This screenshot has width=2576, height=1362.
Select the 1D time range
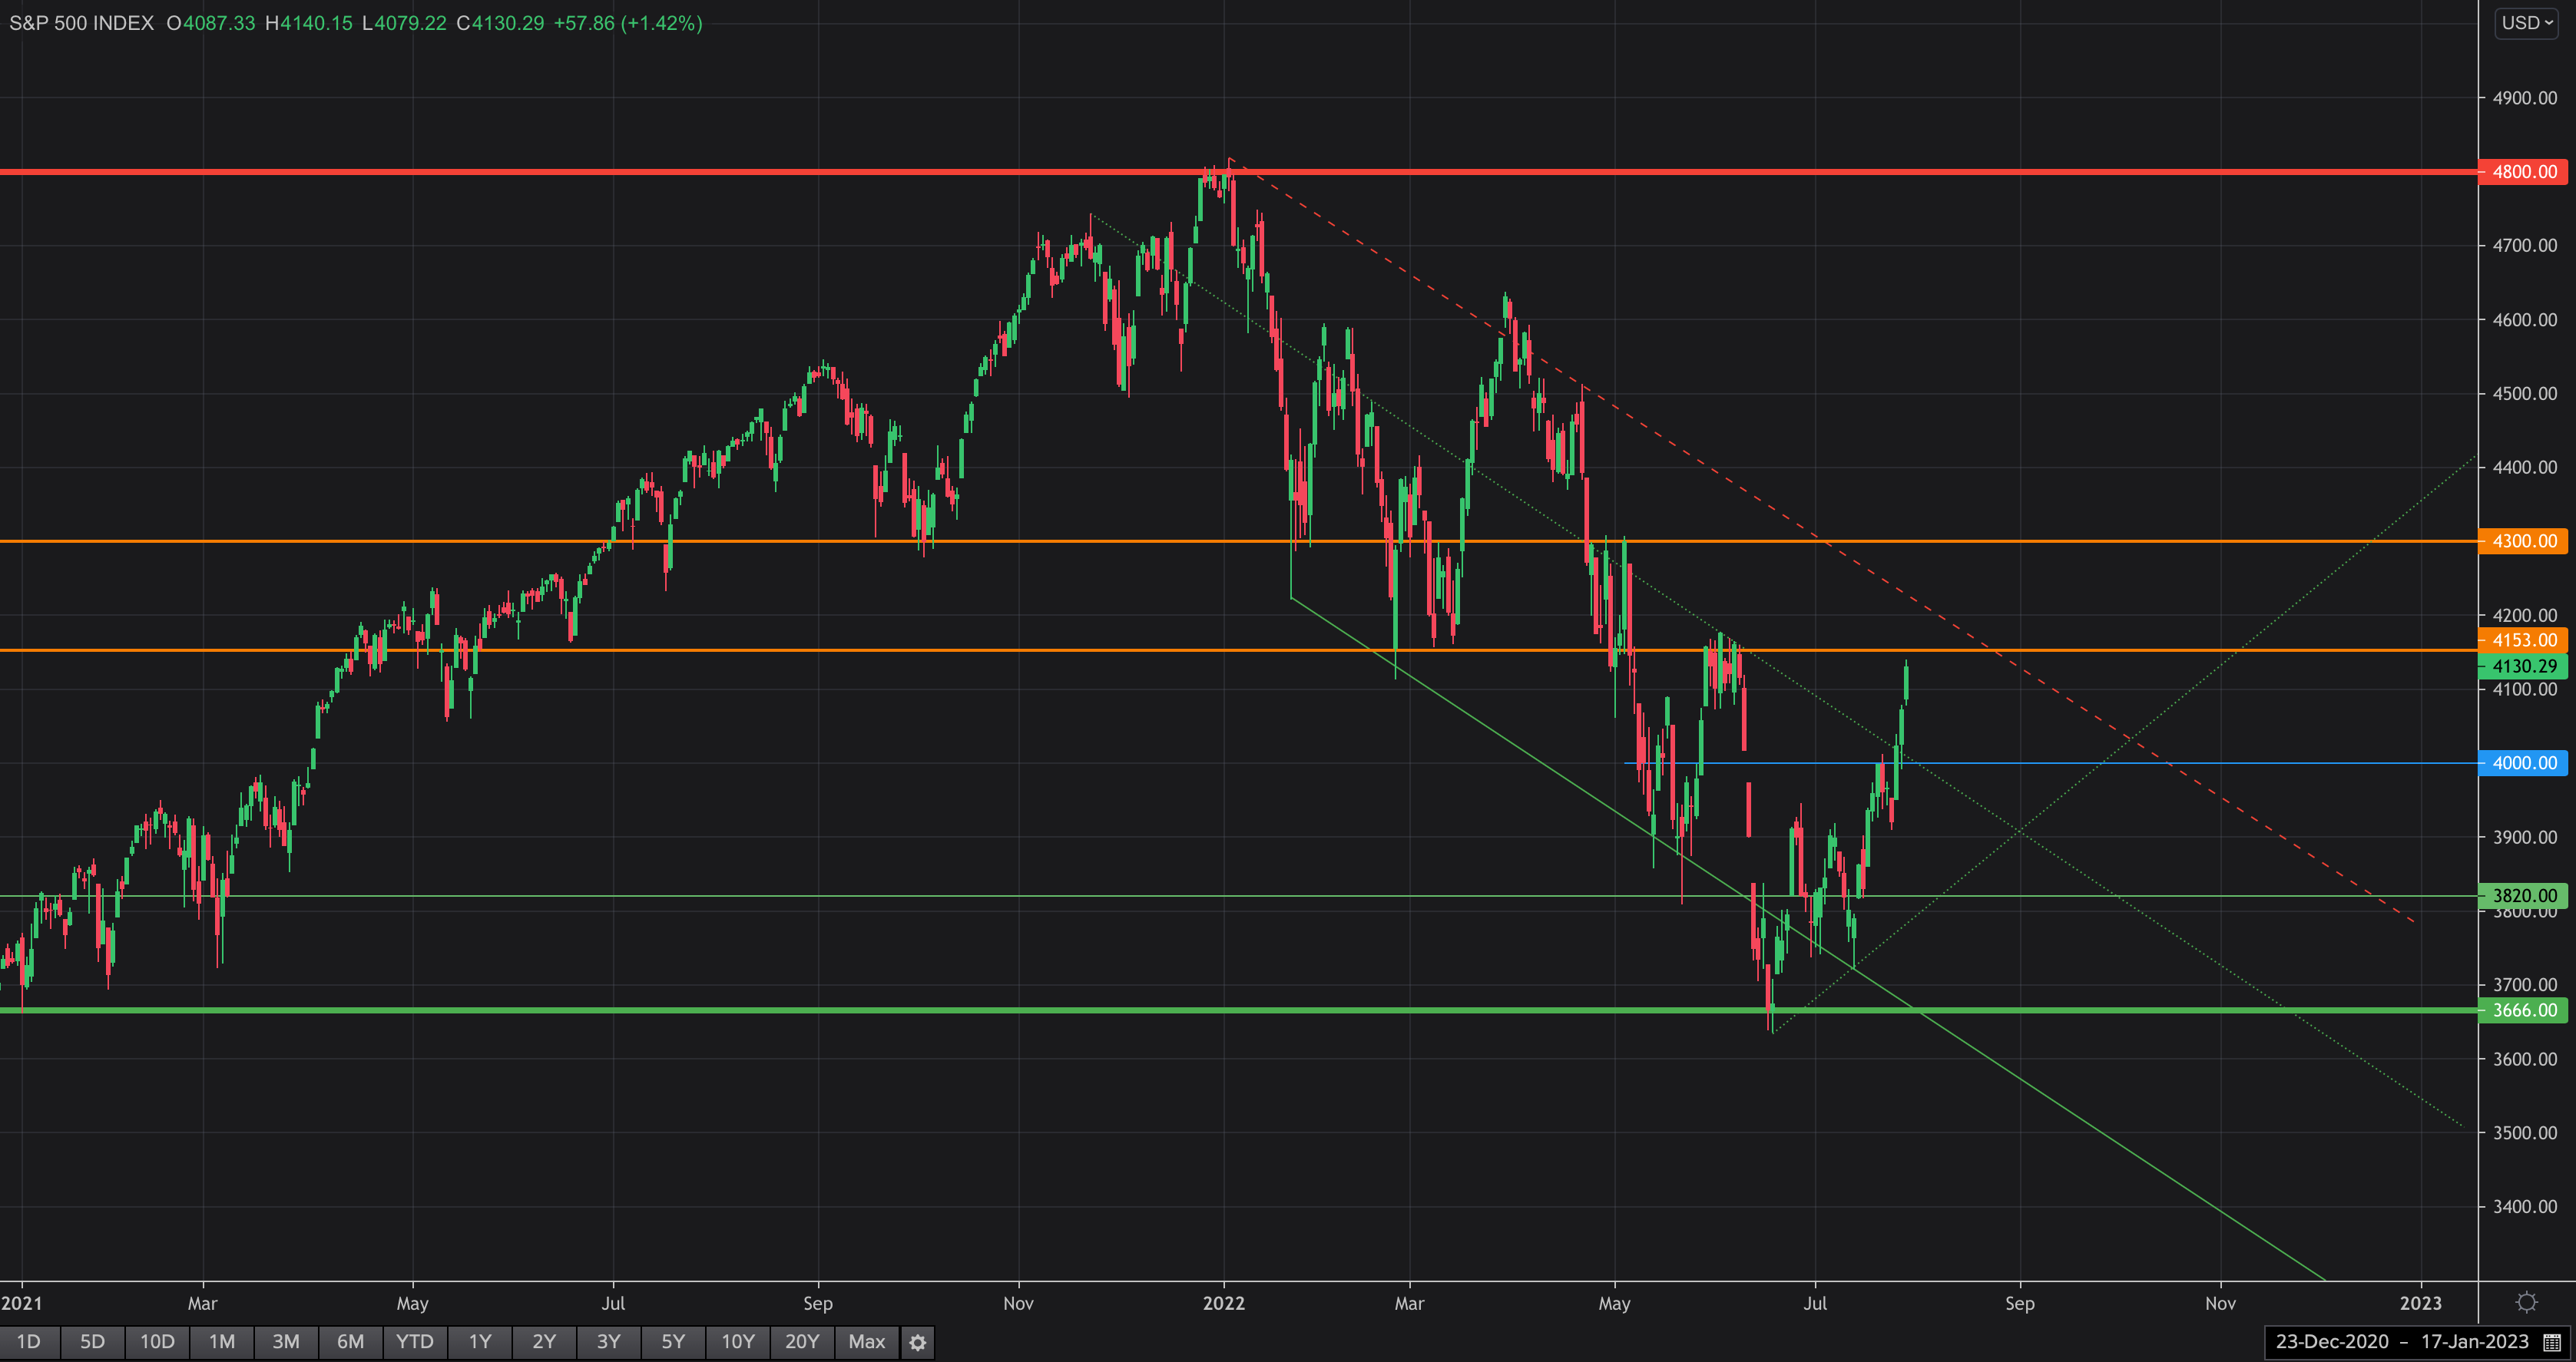(29, 1342)
